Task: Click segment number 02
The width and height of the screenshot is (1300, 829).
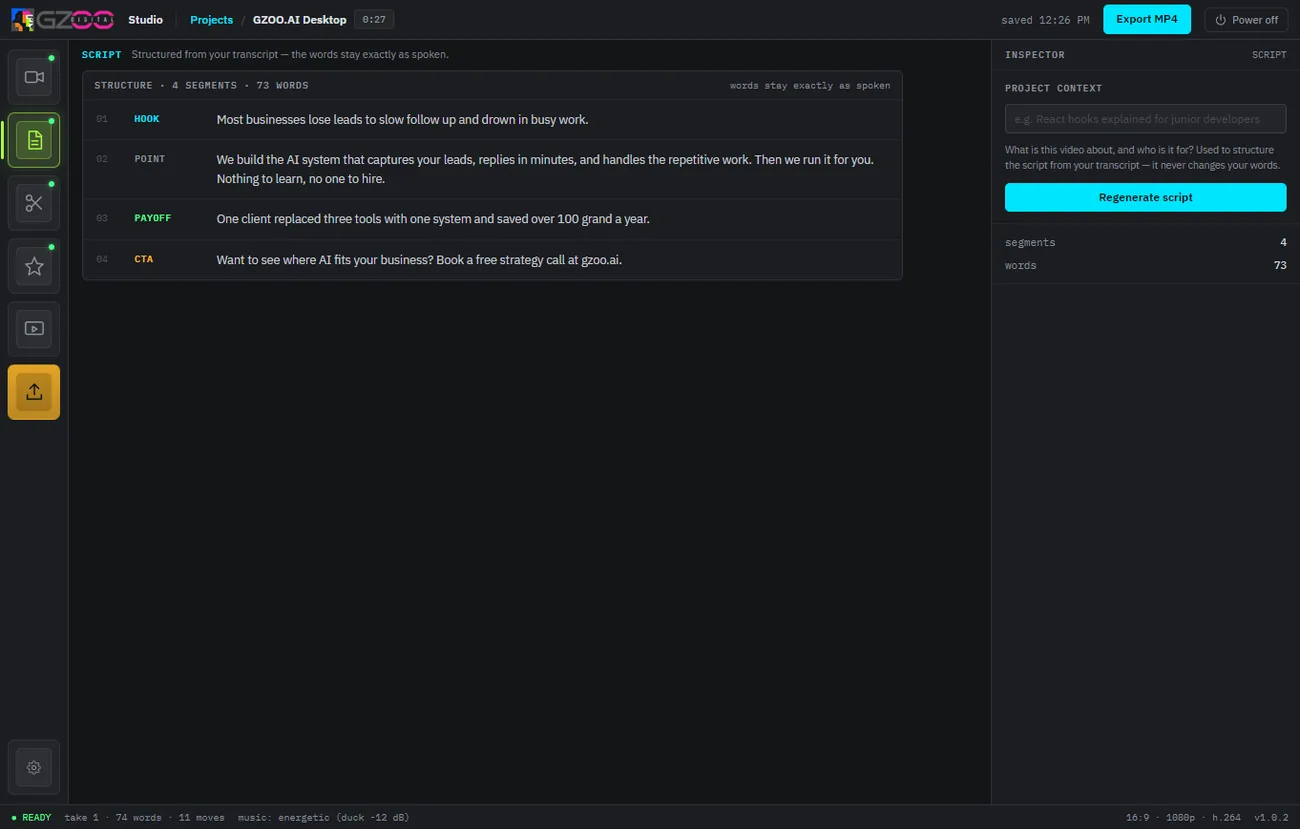Action: (101, 159)
